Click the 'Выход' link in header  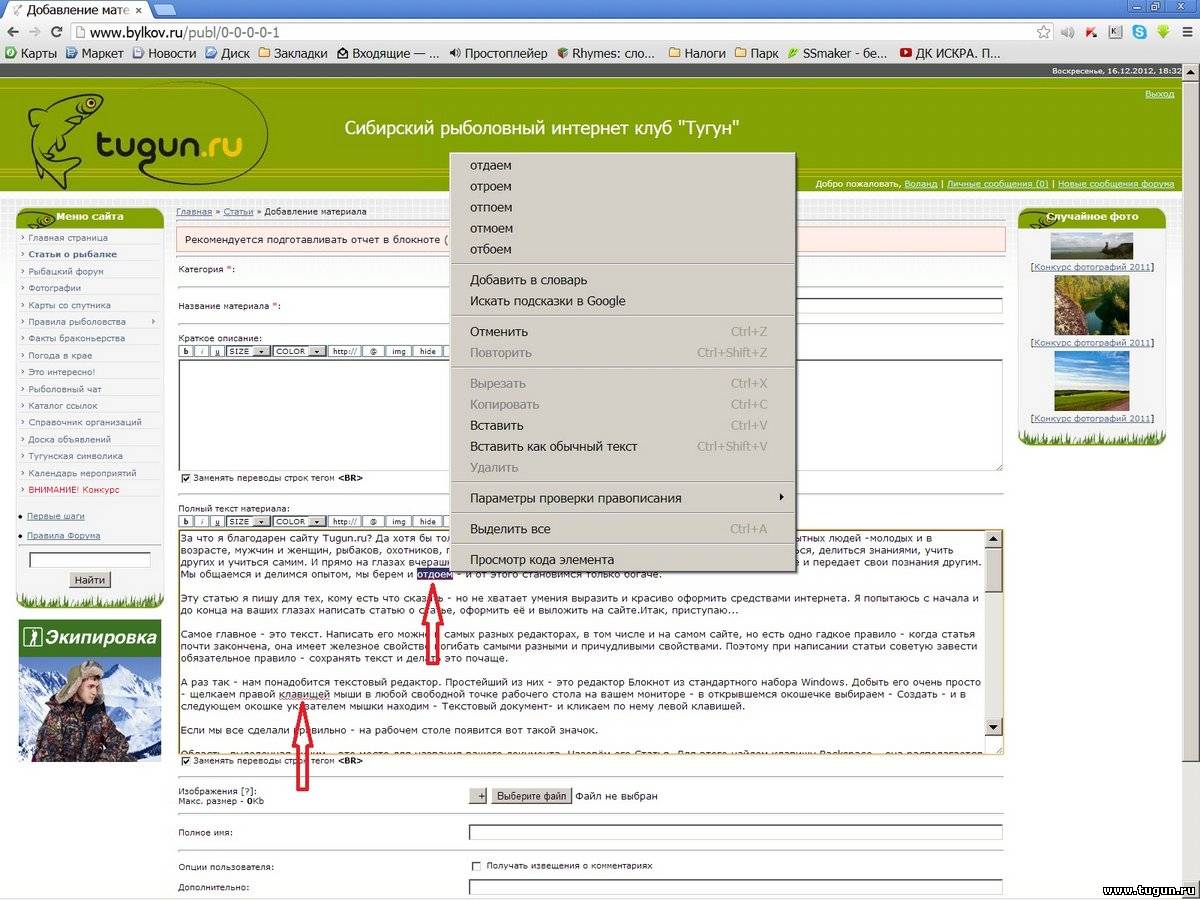(1160, 94)
